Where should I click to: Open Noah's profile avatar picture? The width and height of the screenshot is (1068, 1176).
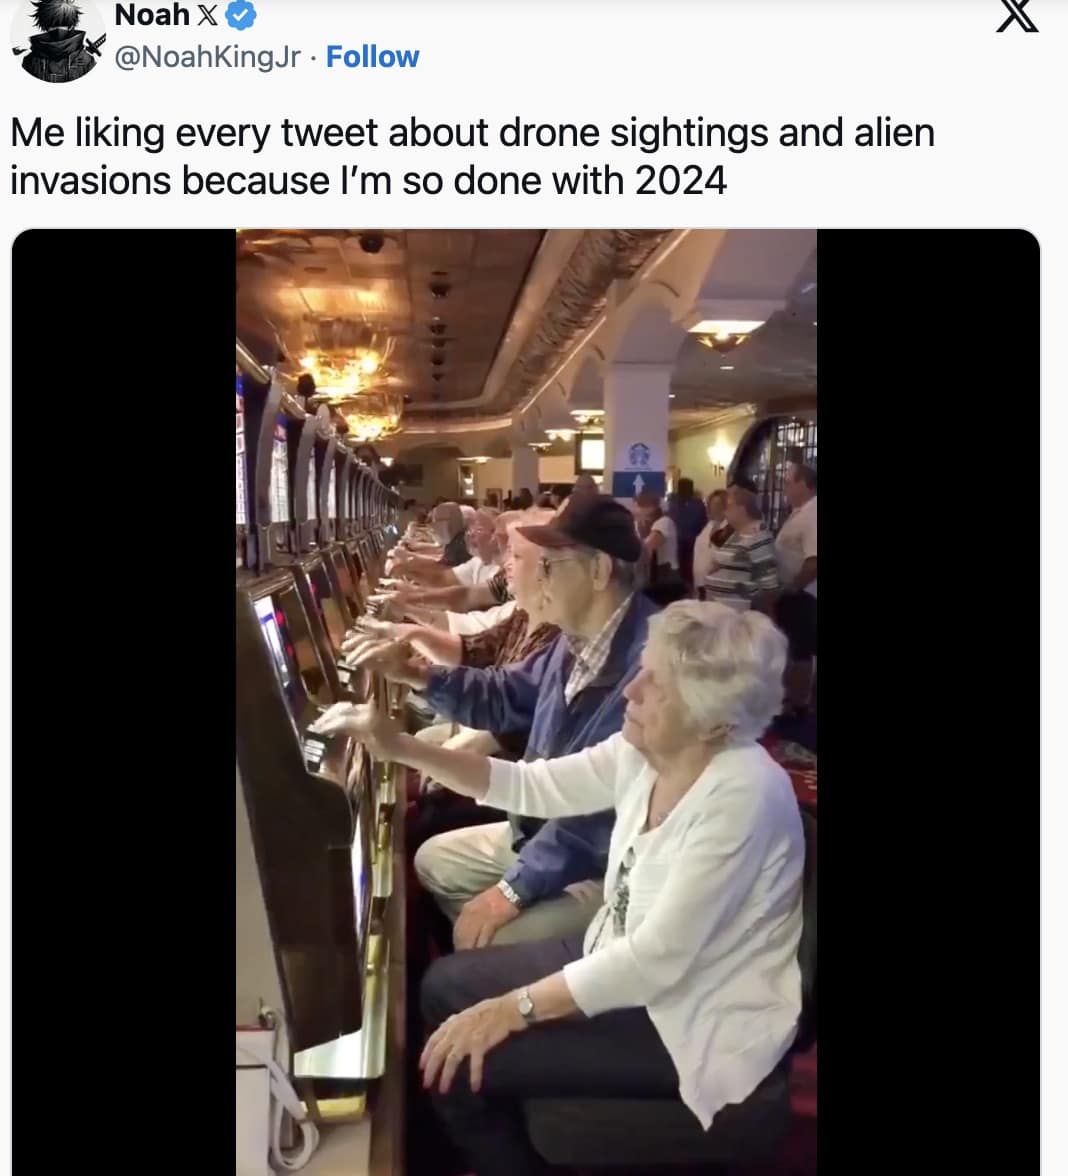point(58,38)
